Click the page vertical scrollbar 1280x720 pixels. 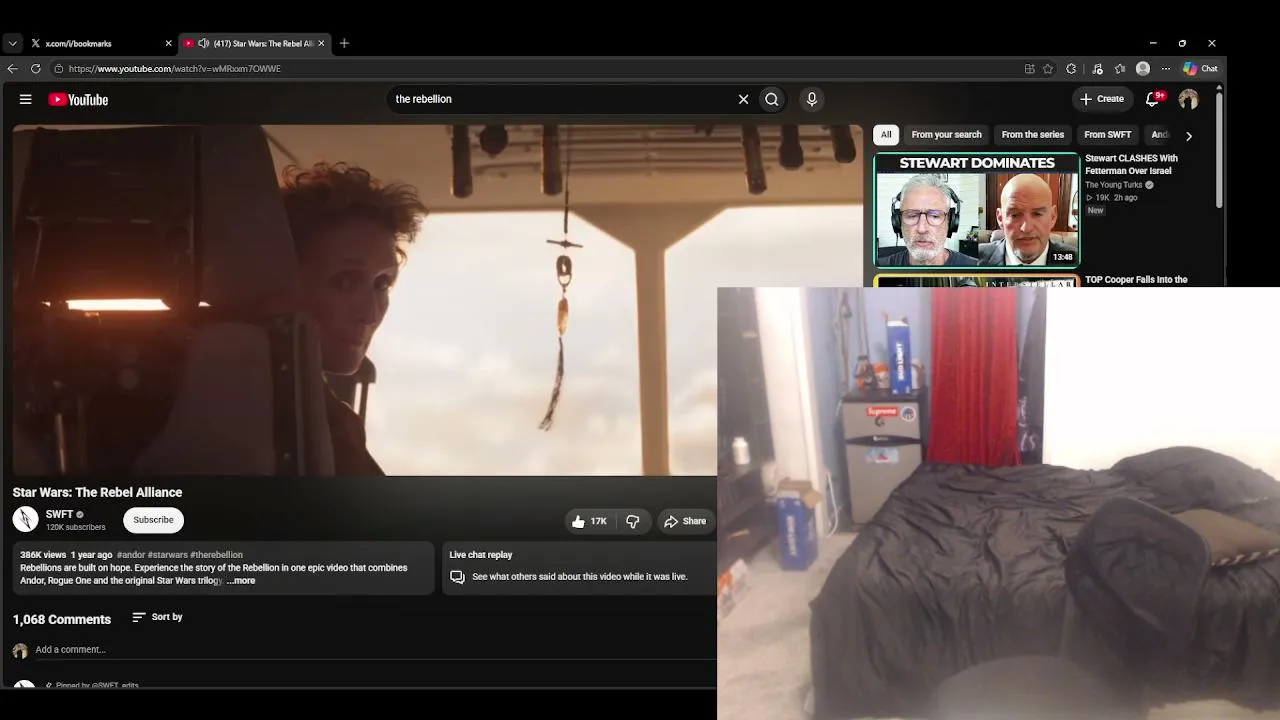1219,150
